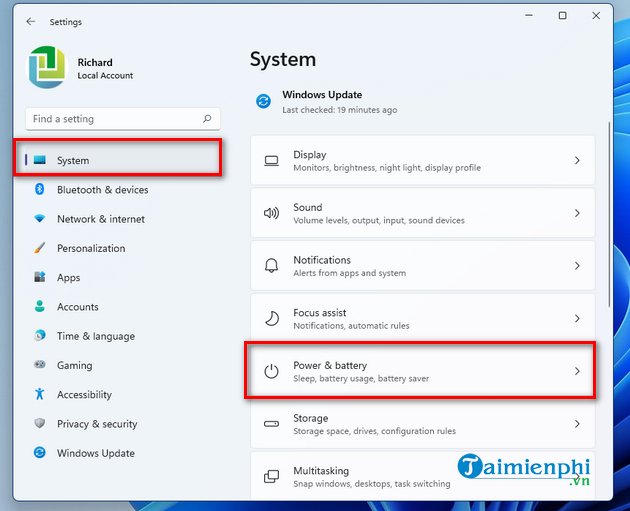Click the top Windows Update refresh icon
This screenshot has height=511, width=630.
coord(264,101)
